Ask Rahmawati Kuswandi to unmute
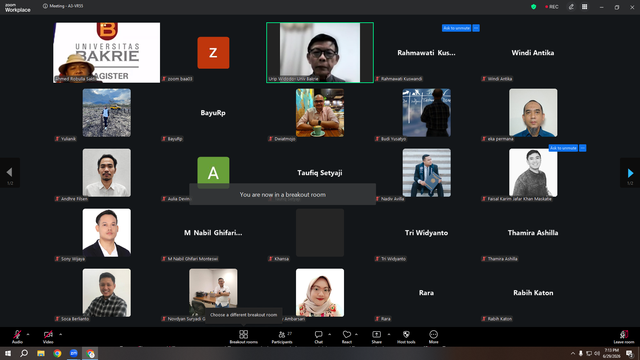Image resolution: width=640 pixels, height=360 pixels. point(456,28)
